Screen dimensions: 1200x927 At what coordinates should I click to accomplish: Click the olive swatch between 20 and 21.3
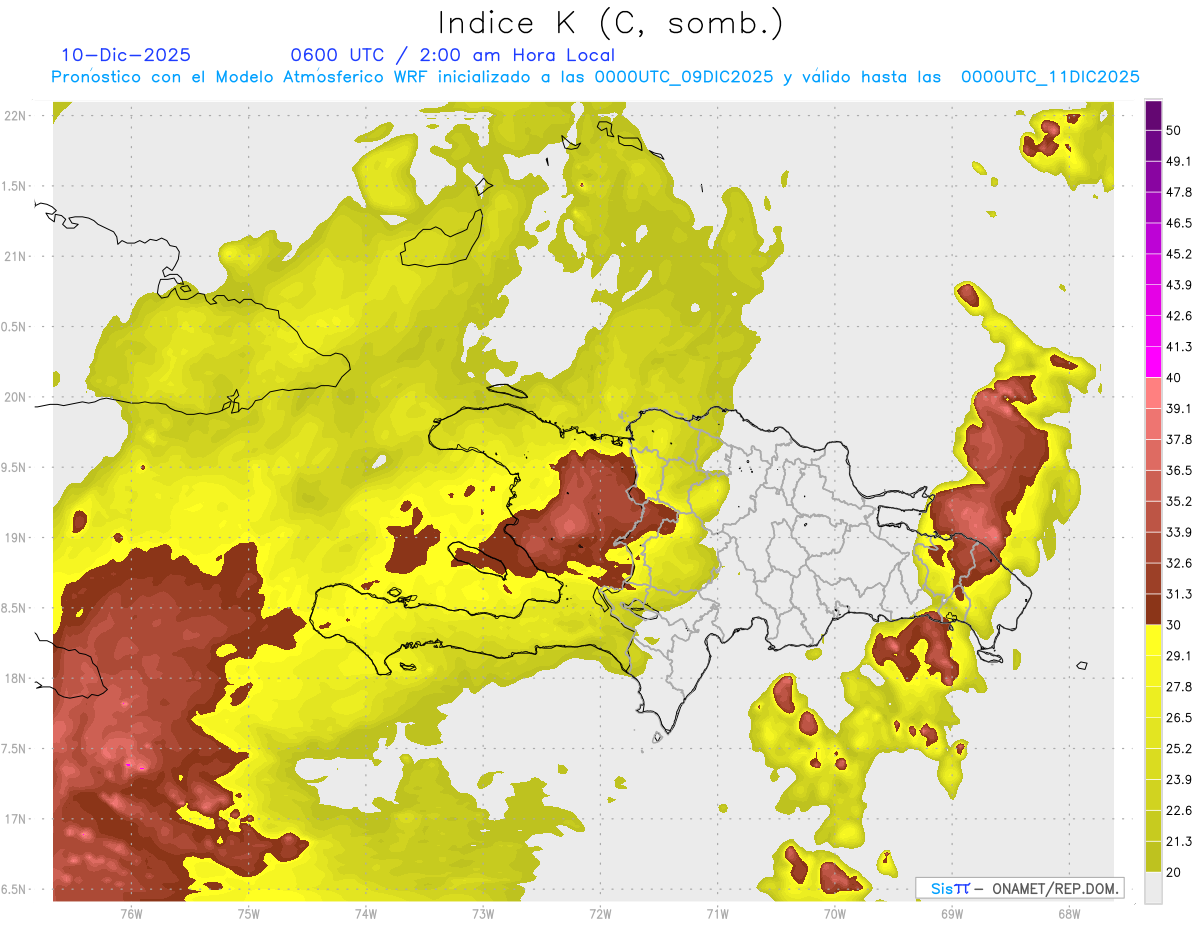pos(1153,857)
